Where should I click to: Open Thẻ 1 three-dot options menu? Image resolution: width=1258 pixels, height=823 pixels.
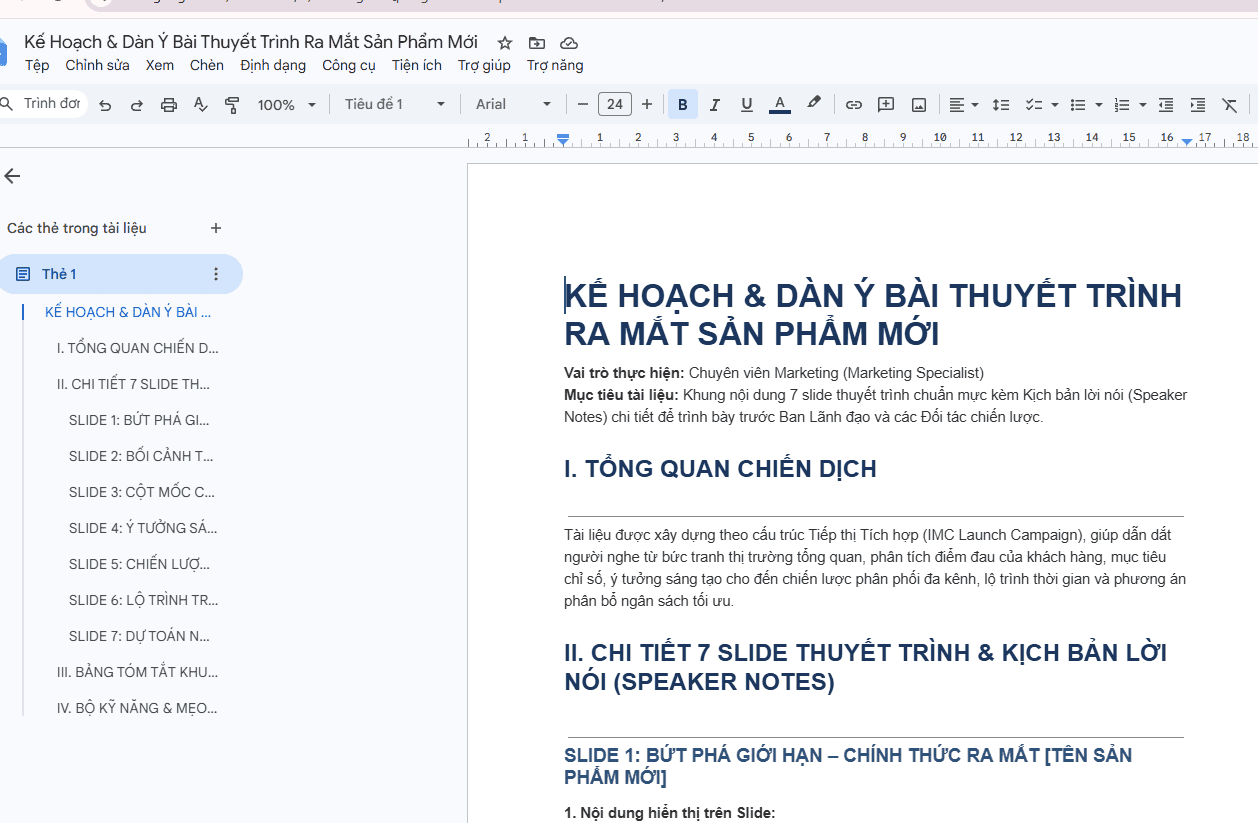pyautogui.click(x=216, y=274)
